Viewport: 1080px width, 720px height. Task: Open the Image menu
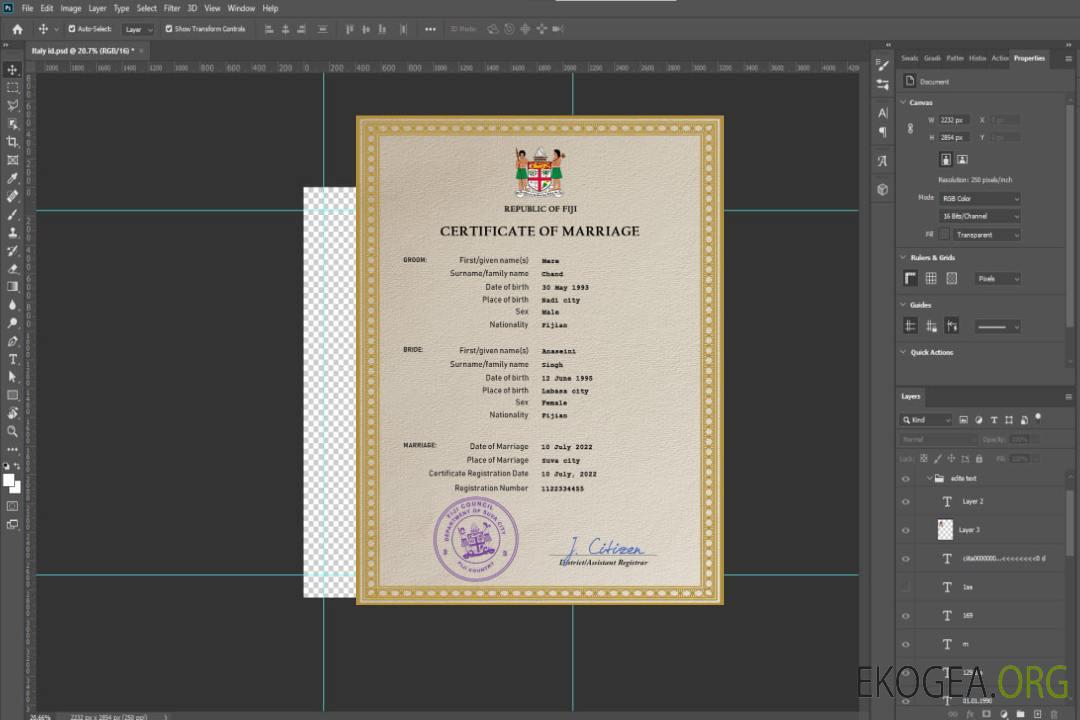click(x=71, y=8)
